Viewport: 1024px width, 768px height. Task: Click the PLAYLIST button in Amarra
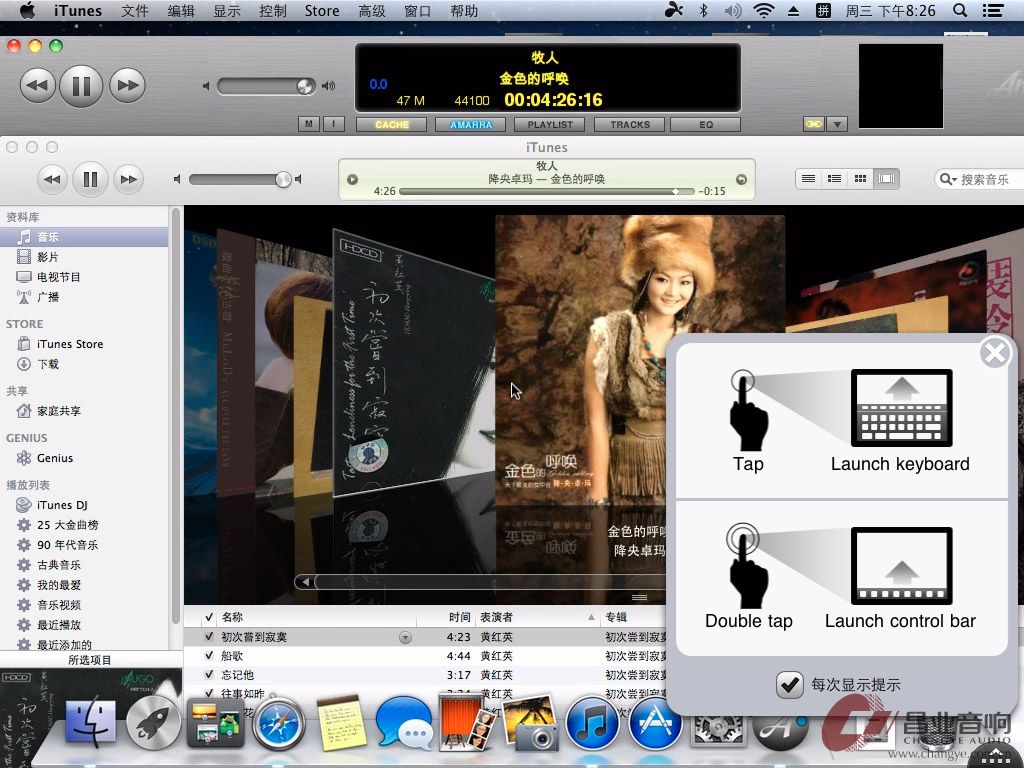(550, 124)
